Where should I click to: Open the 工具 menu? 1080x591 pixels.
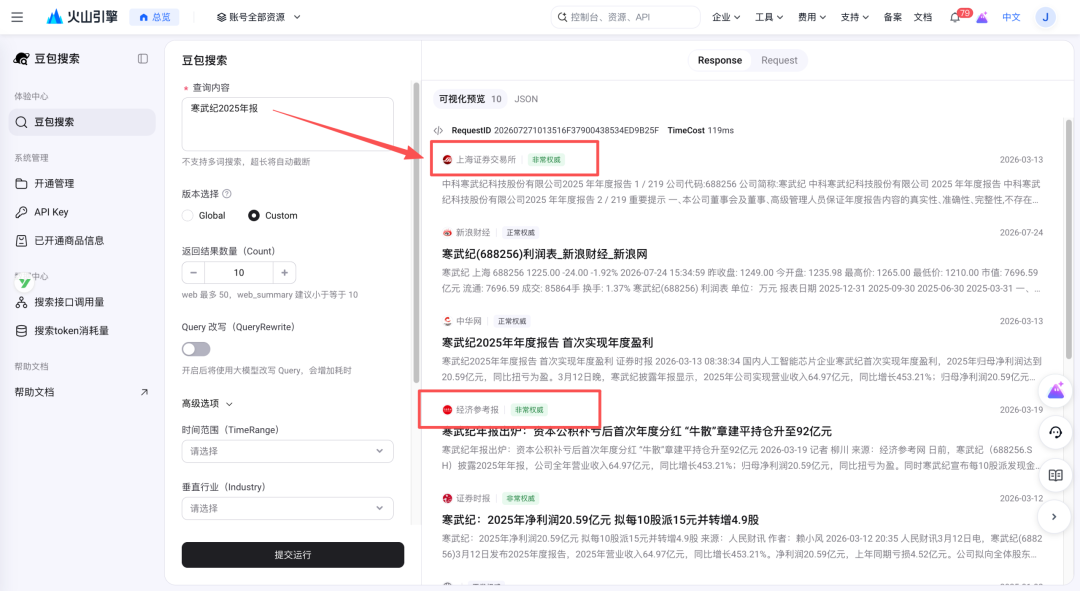[x=769, y=17]
